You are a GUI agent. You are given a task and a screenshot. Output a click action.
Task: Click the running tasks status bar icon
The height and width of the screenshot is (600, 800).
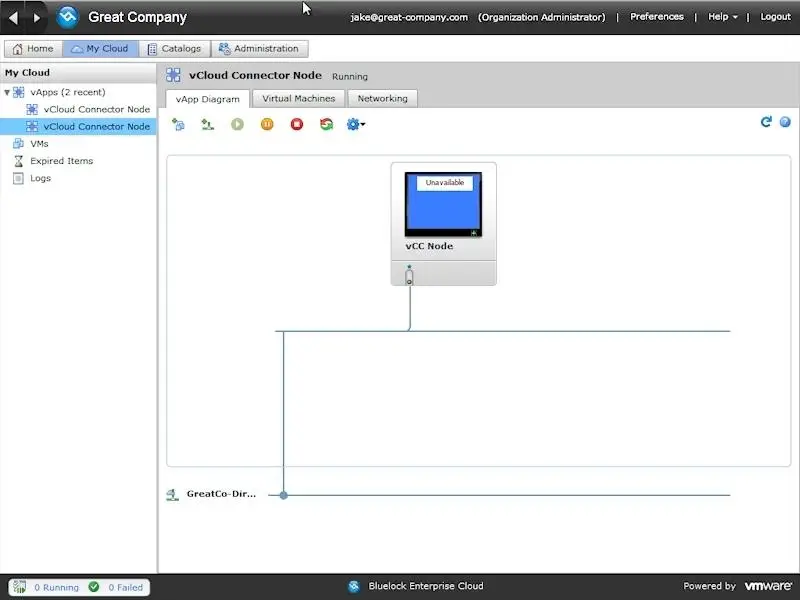pyautogui.click(x=19, y=587)
